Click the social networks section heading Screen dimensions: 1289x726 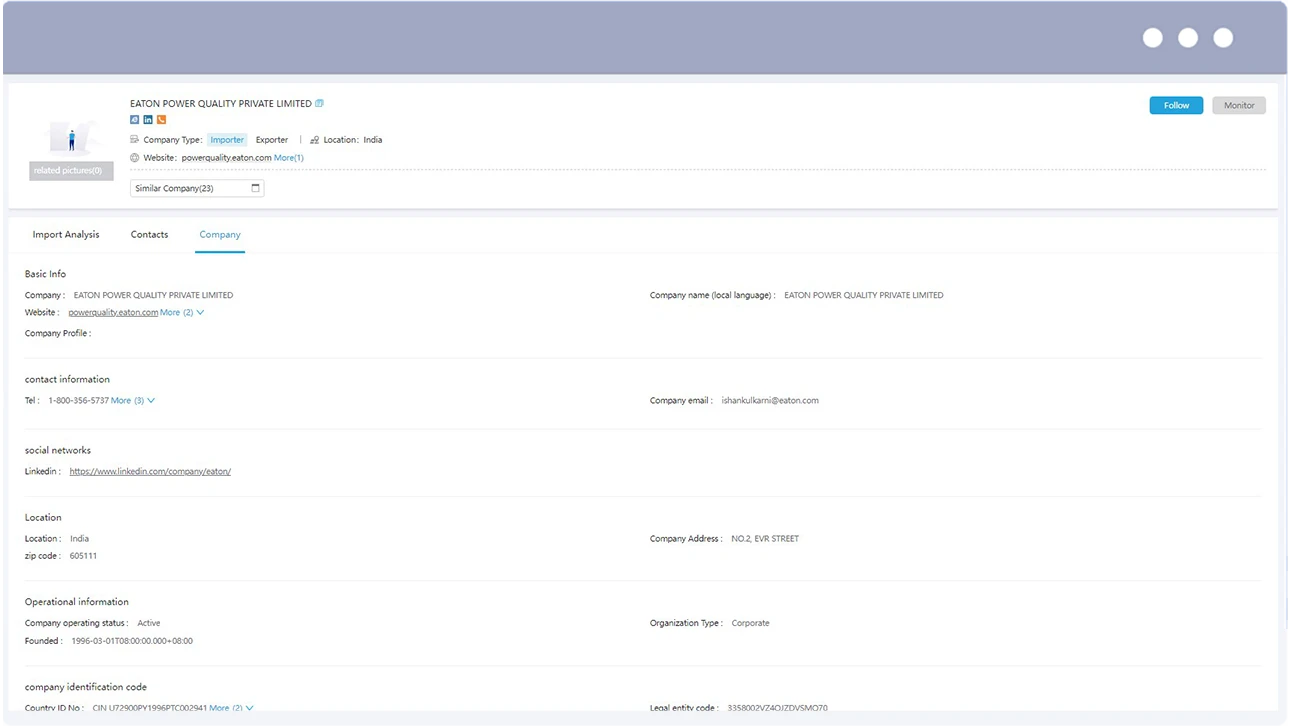tap(58, 450)
